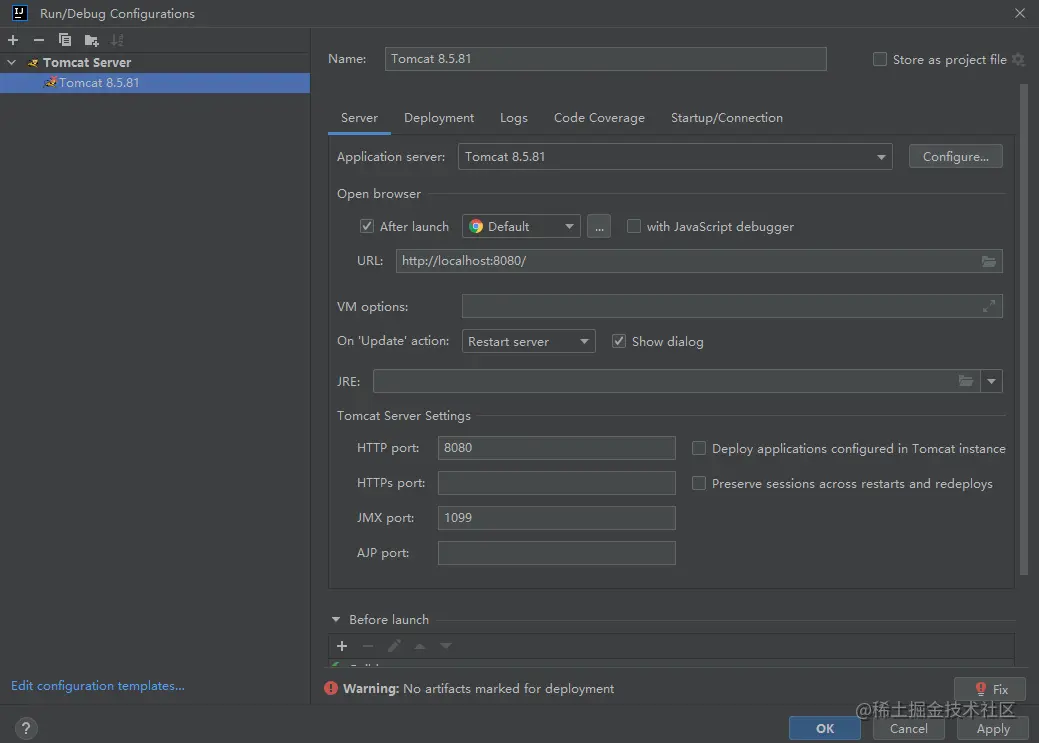Screen dimensions: 1039x743
Task: Browse for the URL folder icon
Action: [x=989, y=261]
